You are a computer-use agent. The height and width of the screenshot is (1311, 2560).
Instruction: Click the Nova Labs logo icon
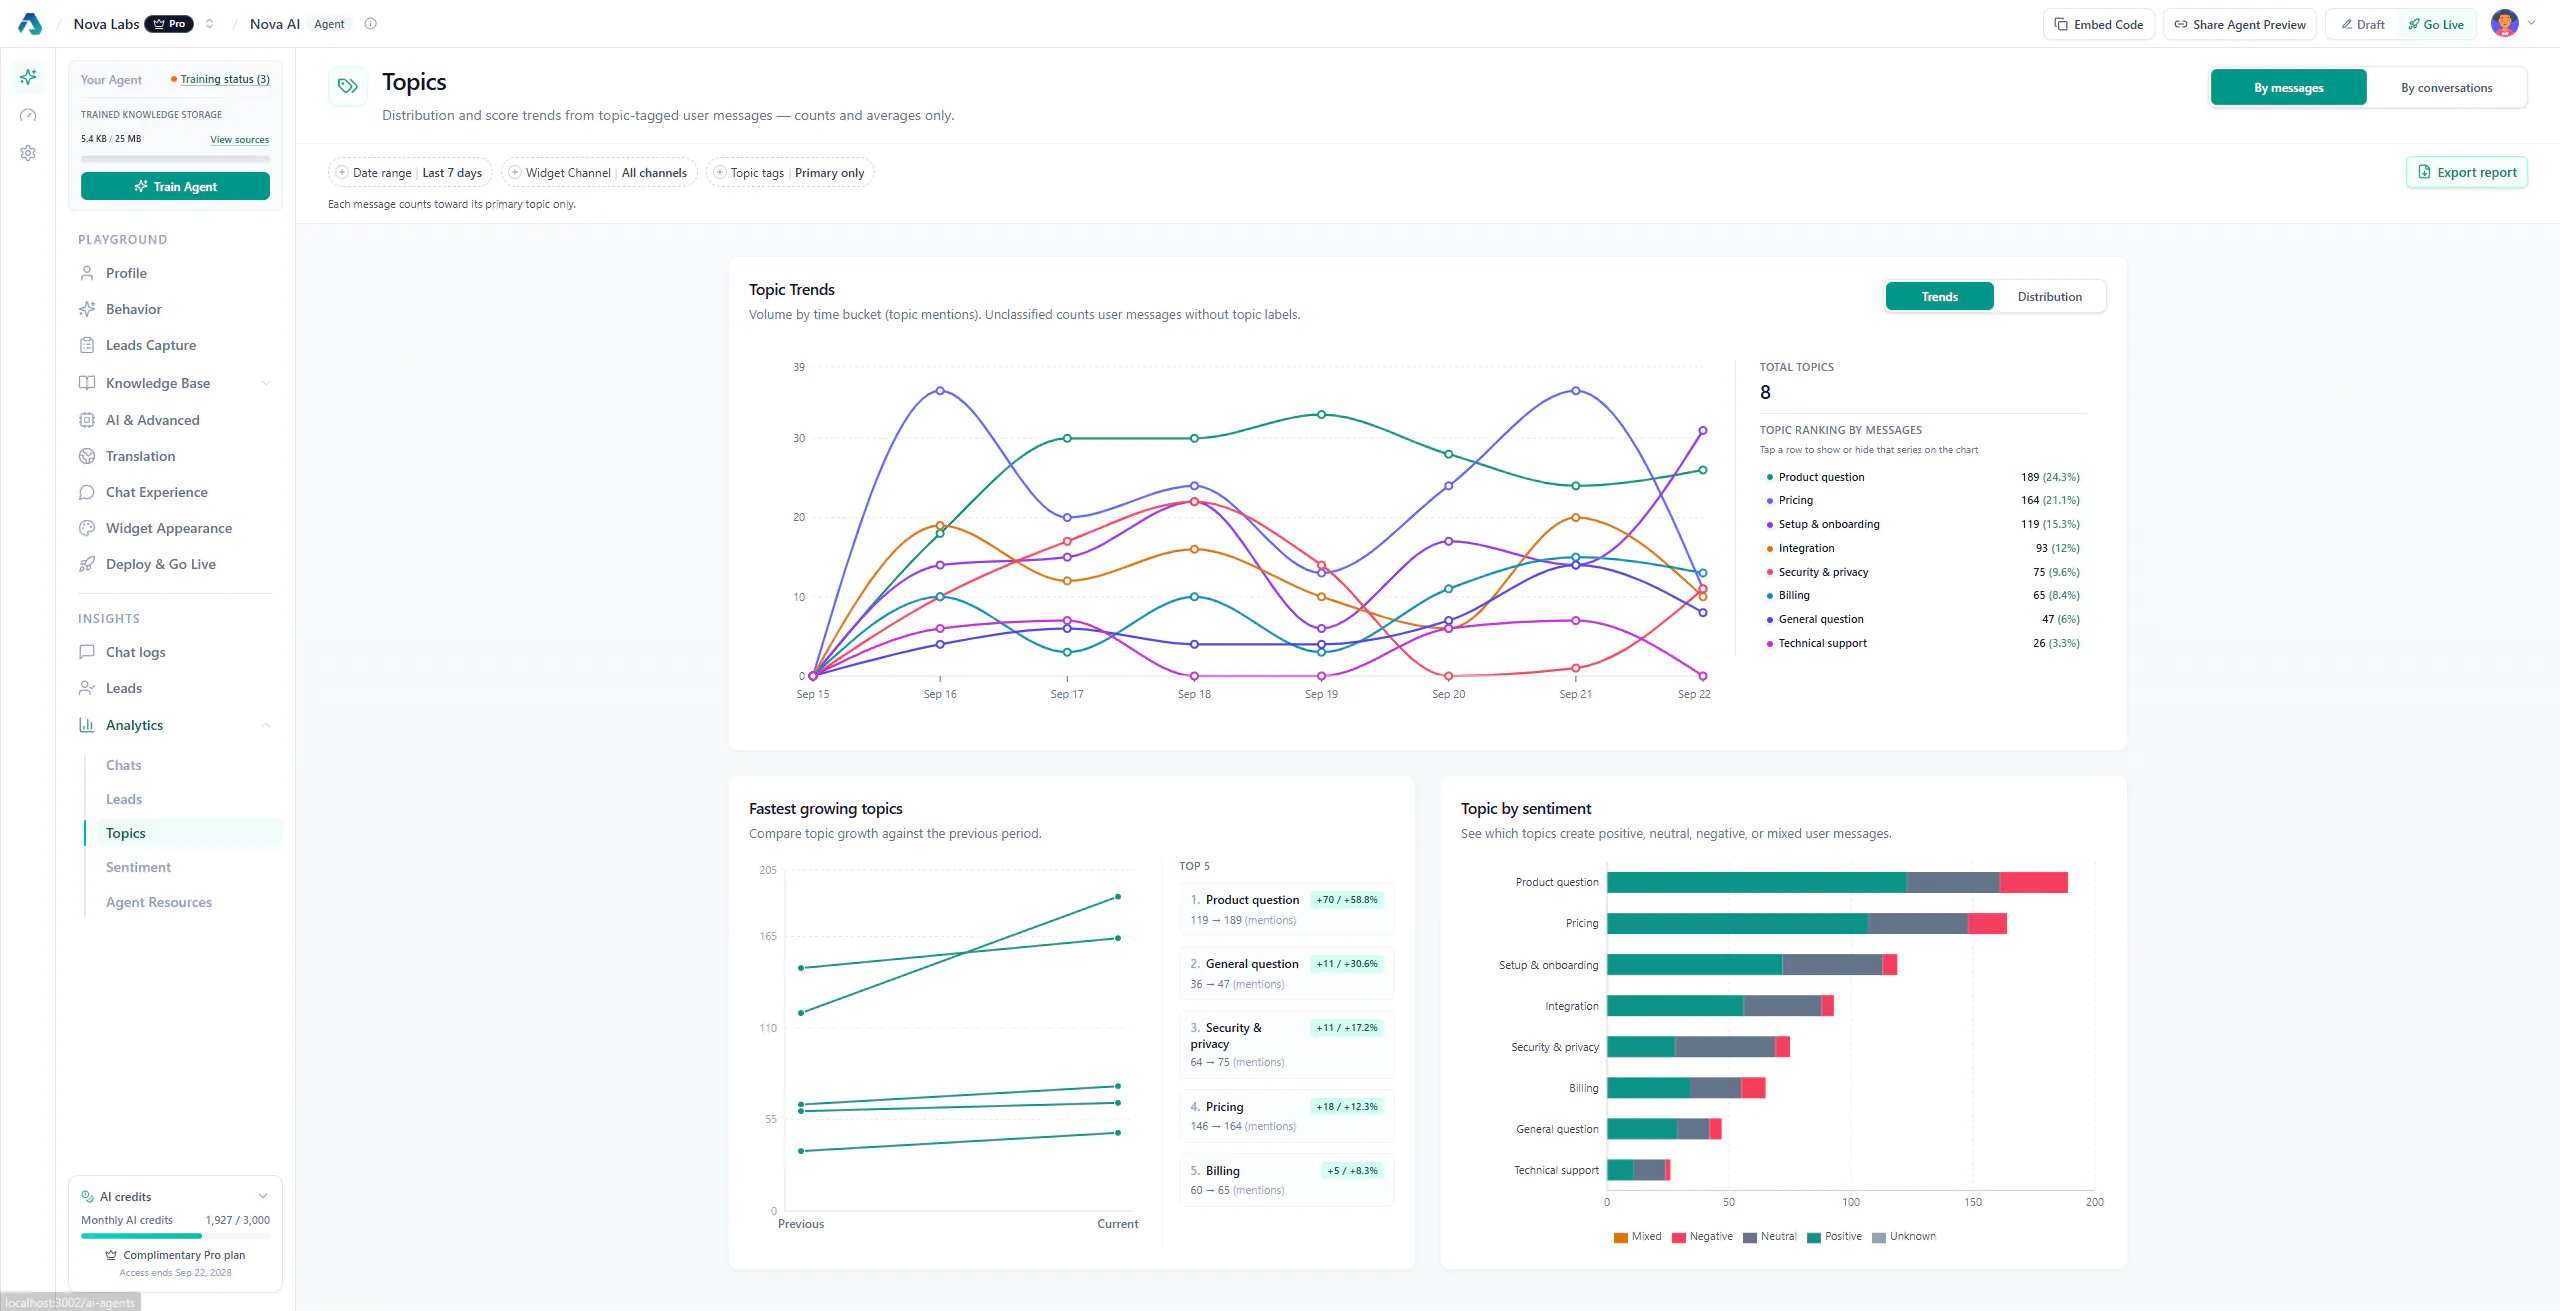tap(30, 24)
